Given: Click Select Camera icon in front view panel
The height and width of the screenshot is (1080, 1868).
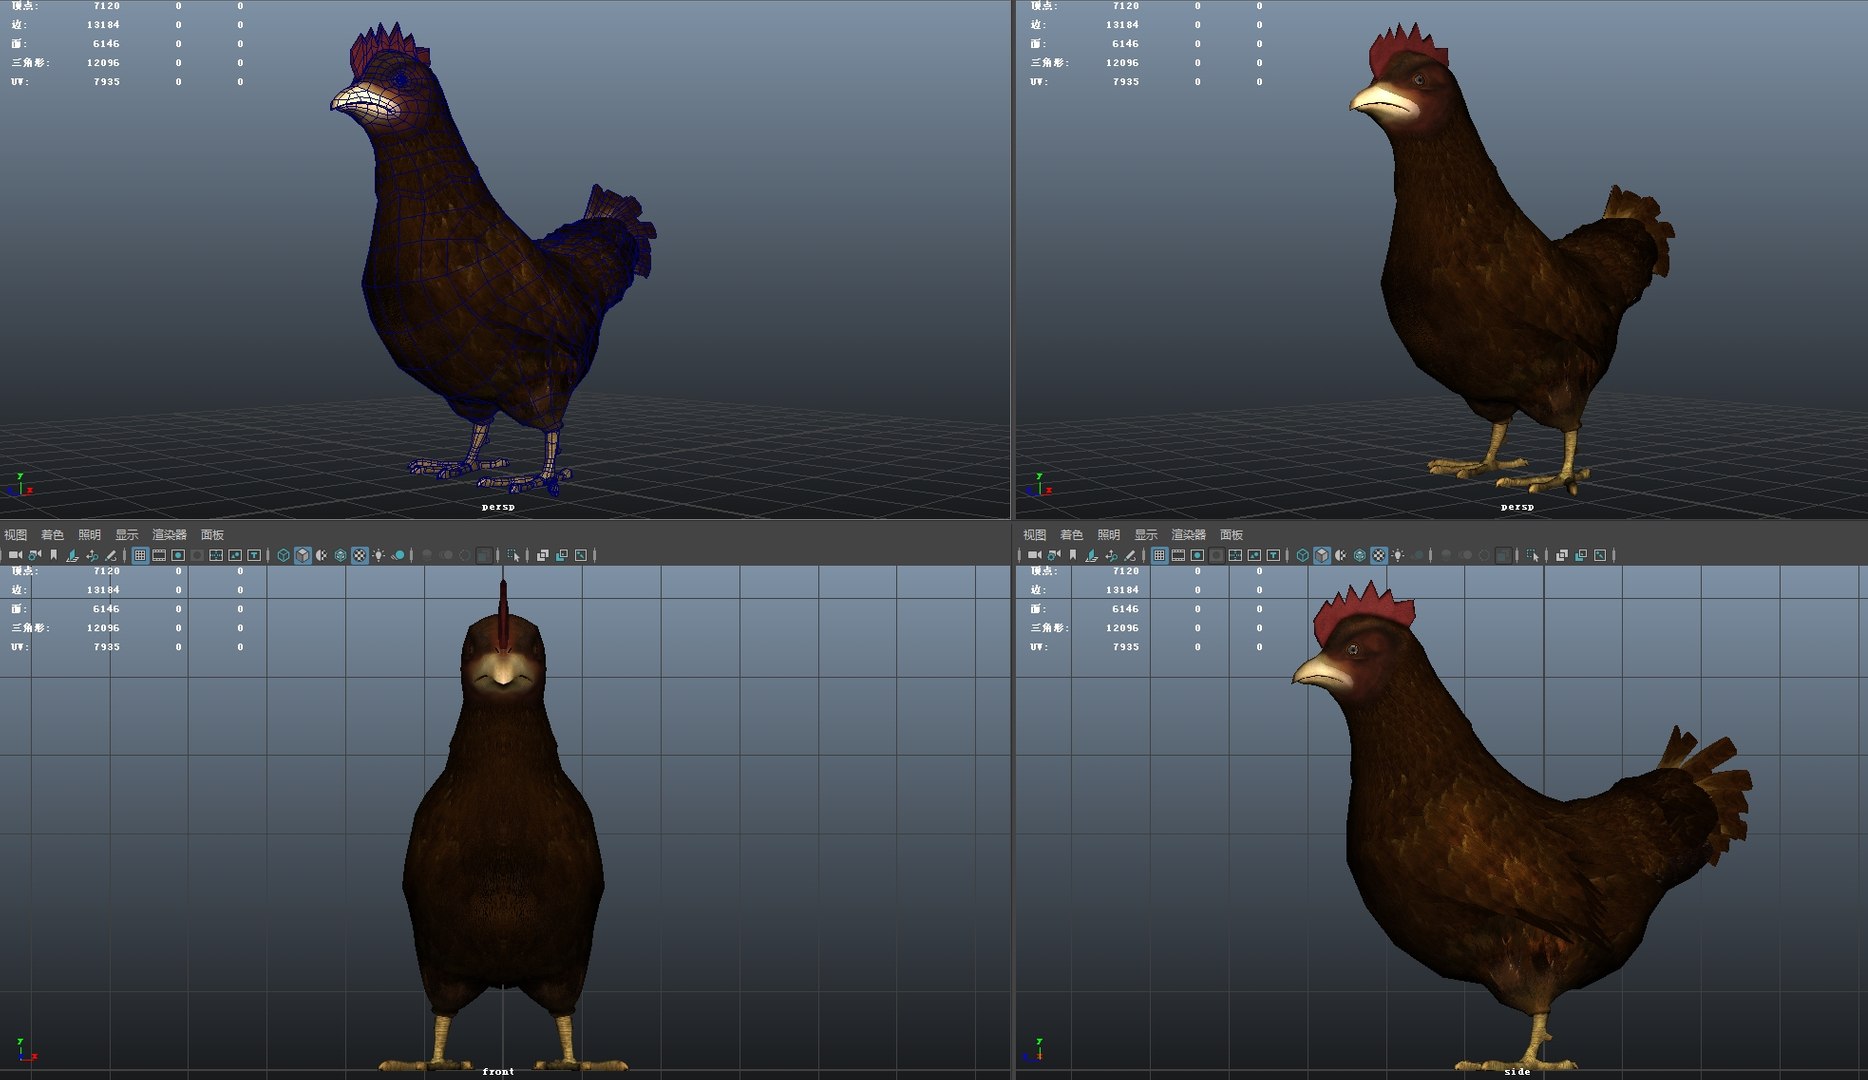Looking at the screenshot, I should coord(15,555).
